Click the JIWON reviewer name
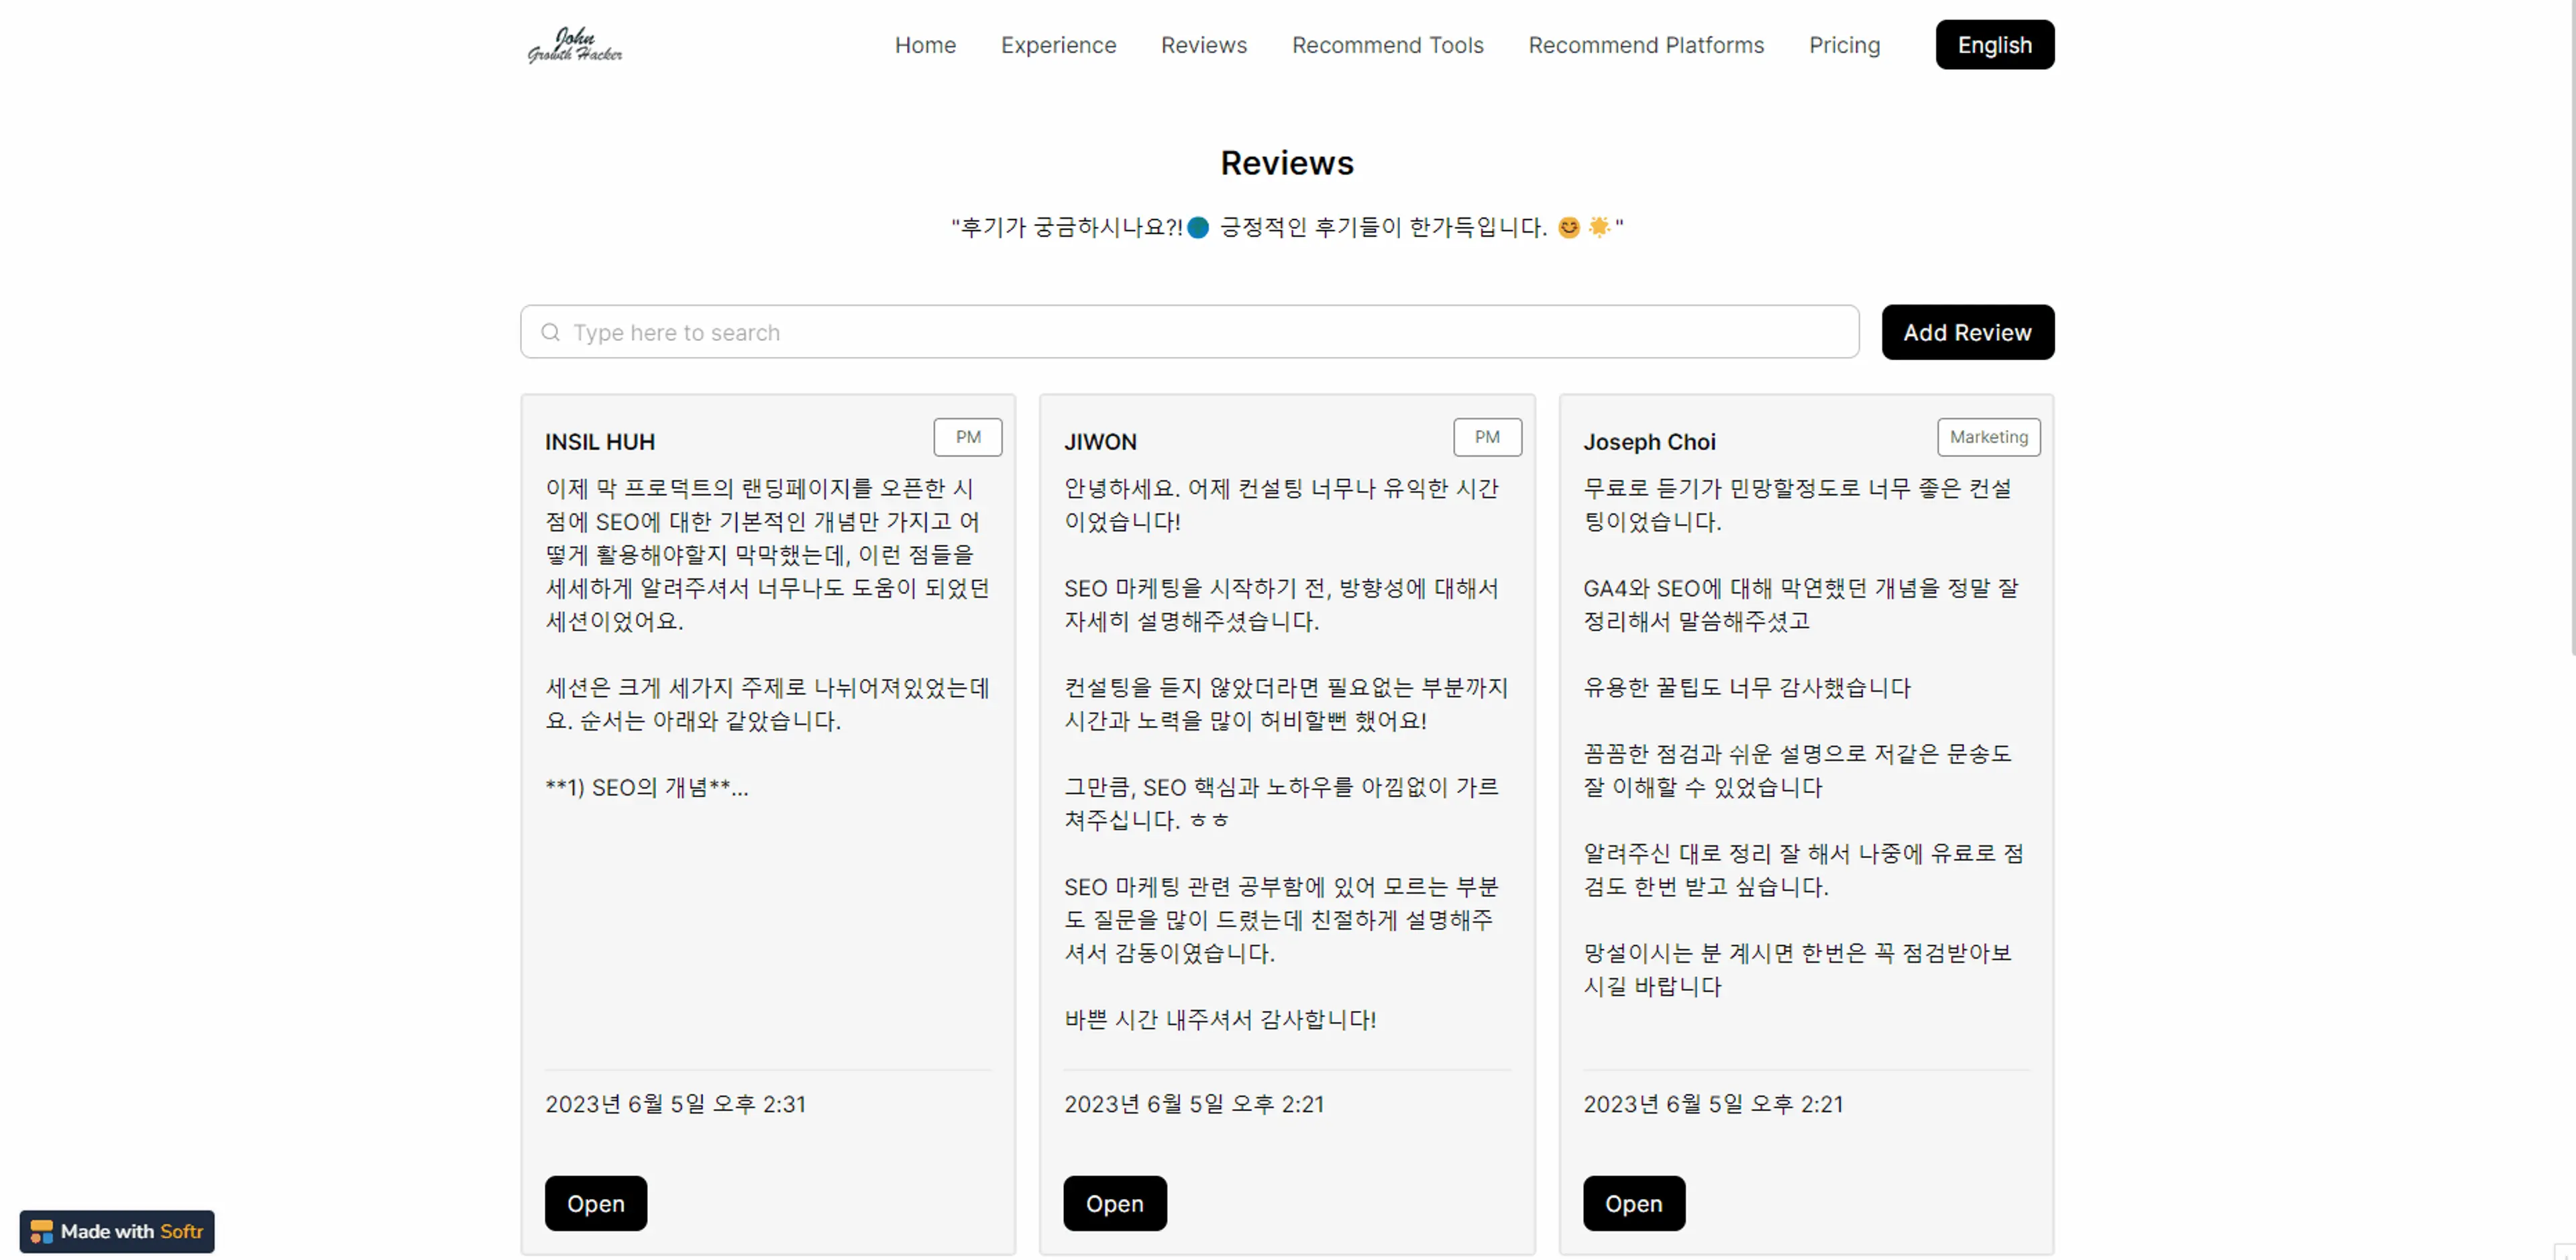2576x1260 pixels. [1100, 441]
